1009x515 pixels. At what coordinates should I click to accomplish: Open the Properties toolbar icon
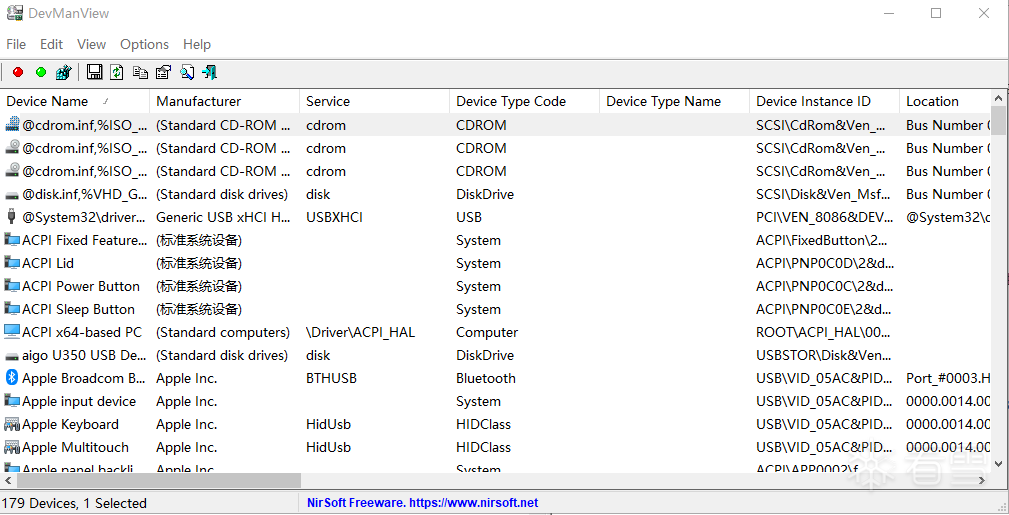point(163,72)
